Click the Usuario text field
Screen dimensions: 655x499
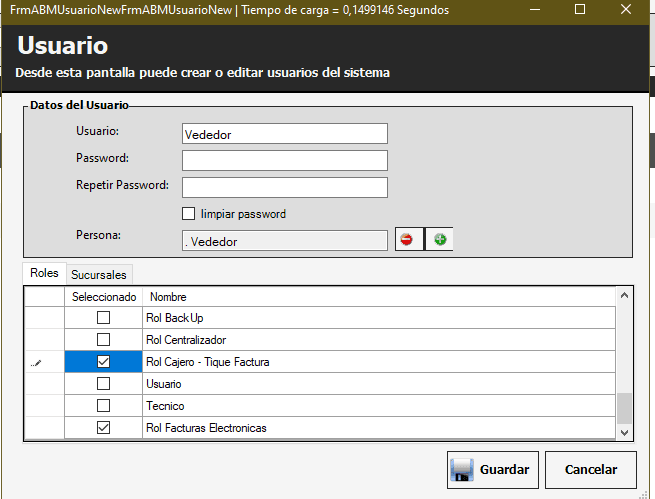click(285, 134)
